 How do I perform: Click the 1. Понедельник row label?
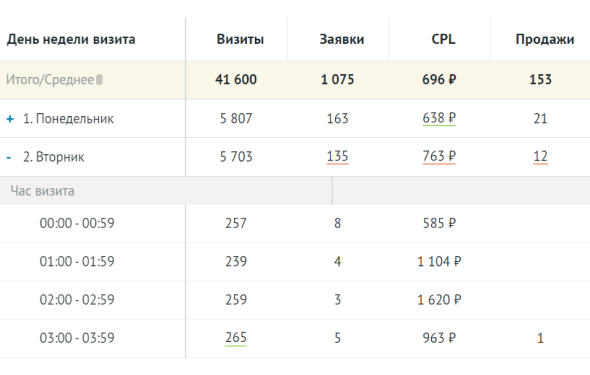coord(68,119)
